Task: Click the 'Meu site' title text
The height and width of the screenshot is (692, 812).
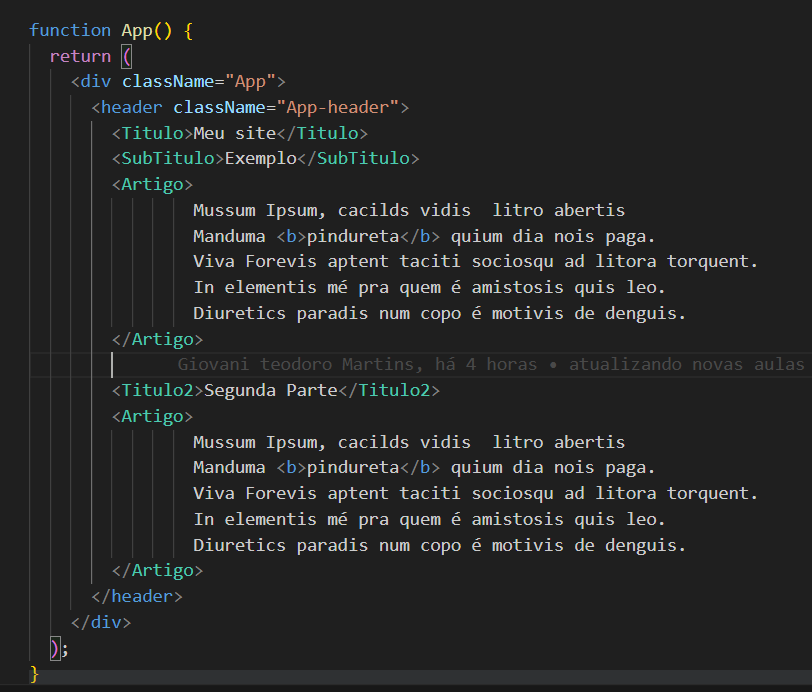Action: coord(235,134)
